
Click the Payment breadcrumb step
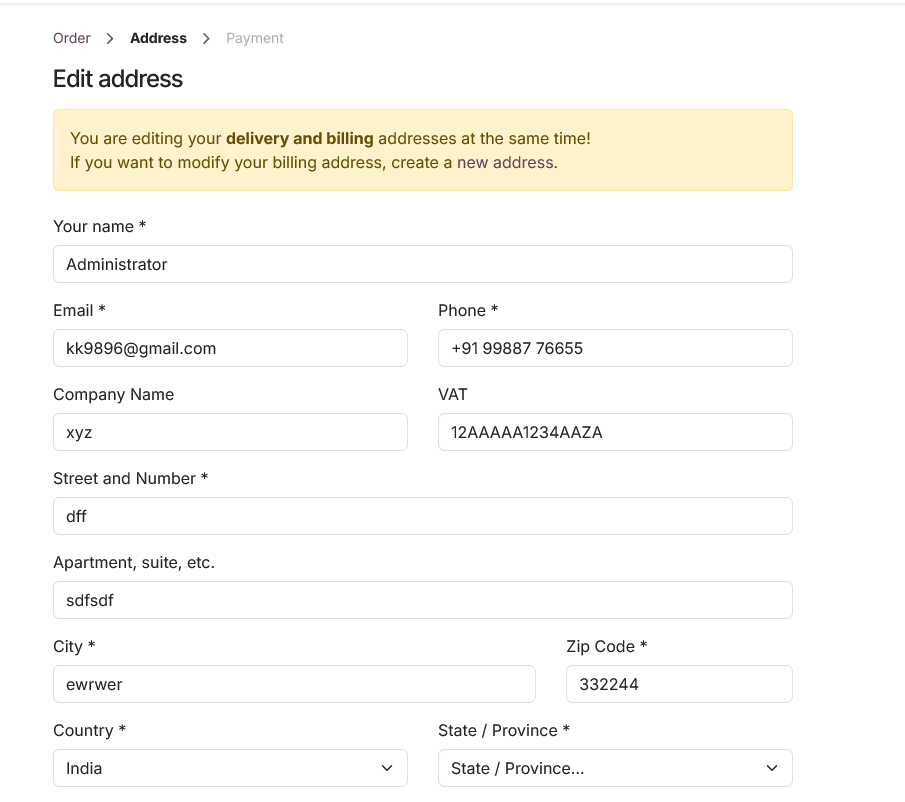click(255, 38)
